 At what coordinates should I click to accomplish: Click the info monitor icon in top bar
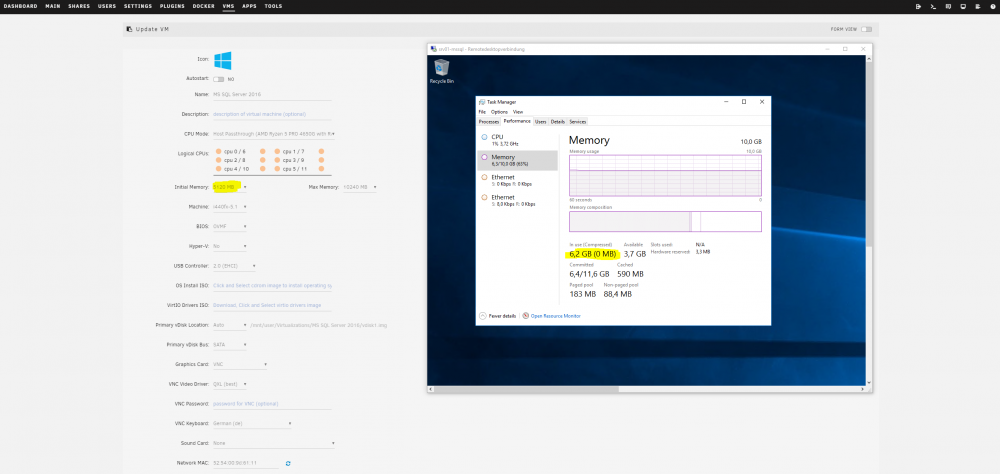963,6
